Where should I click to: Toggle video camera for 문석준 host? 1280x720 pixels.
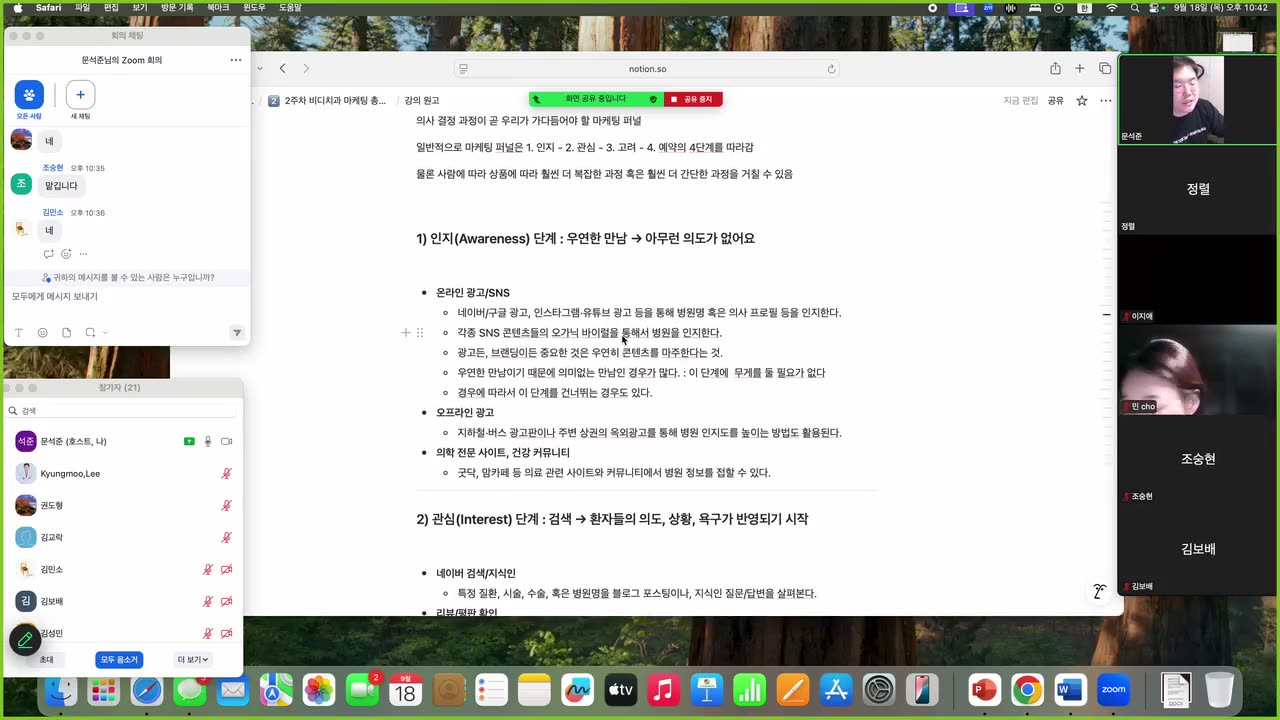click(x=226, y=441)
